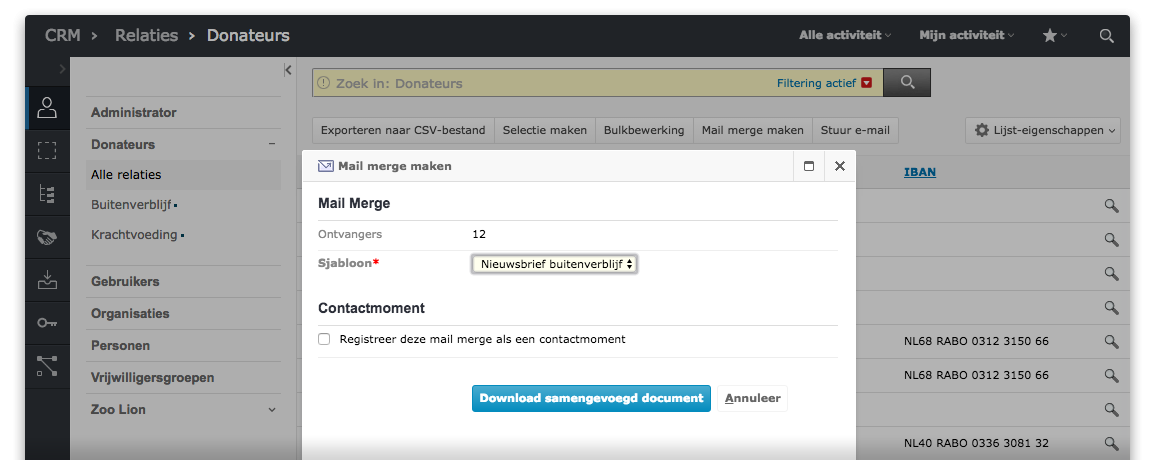Image resolution: width=1155 pixels, height=460 pixels.
Task: Open the detail magnifier in the second list row
Action: pyautogui.click(x=1112, y=240)
